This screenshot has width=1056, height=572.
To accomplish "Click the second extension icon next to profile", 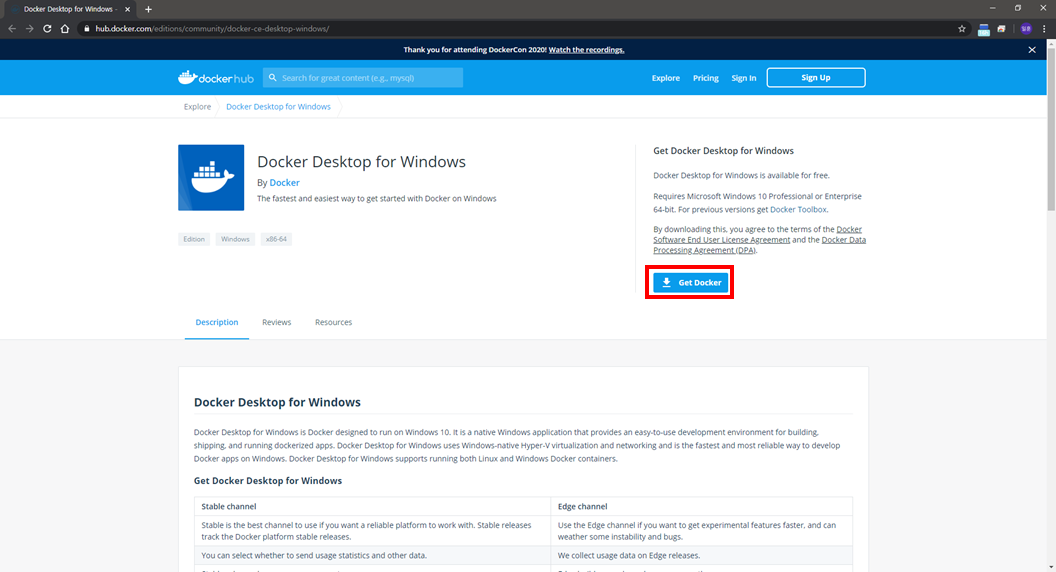I will (1002, 29).
